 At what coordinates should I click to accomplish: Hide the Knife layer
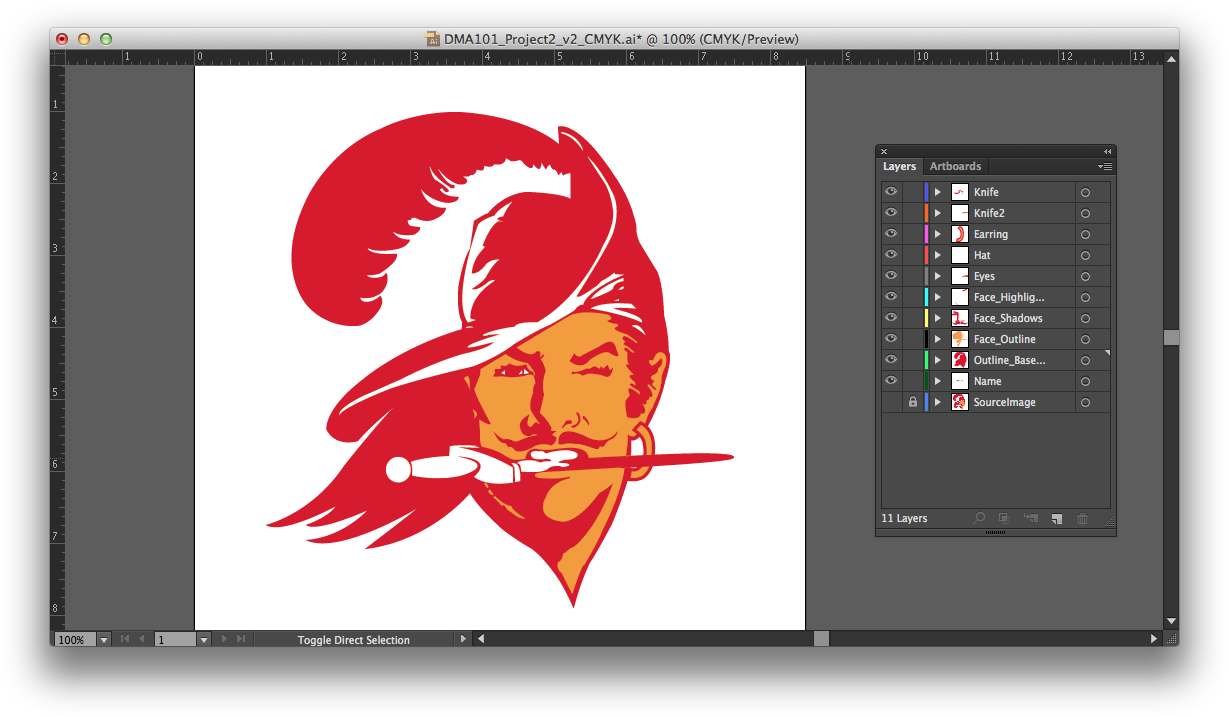point(890,192)
